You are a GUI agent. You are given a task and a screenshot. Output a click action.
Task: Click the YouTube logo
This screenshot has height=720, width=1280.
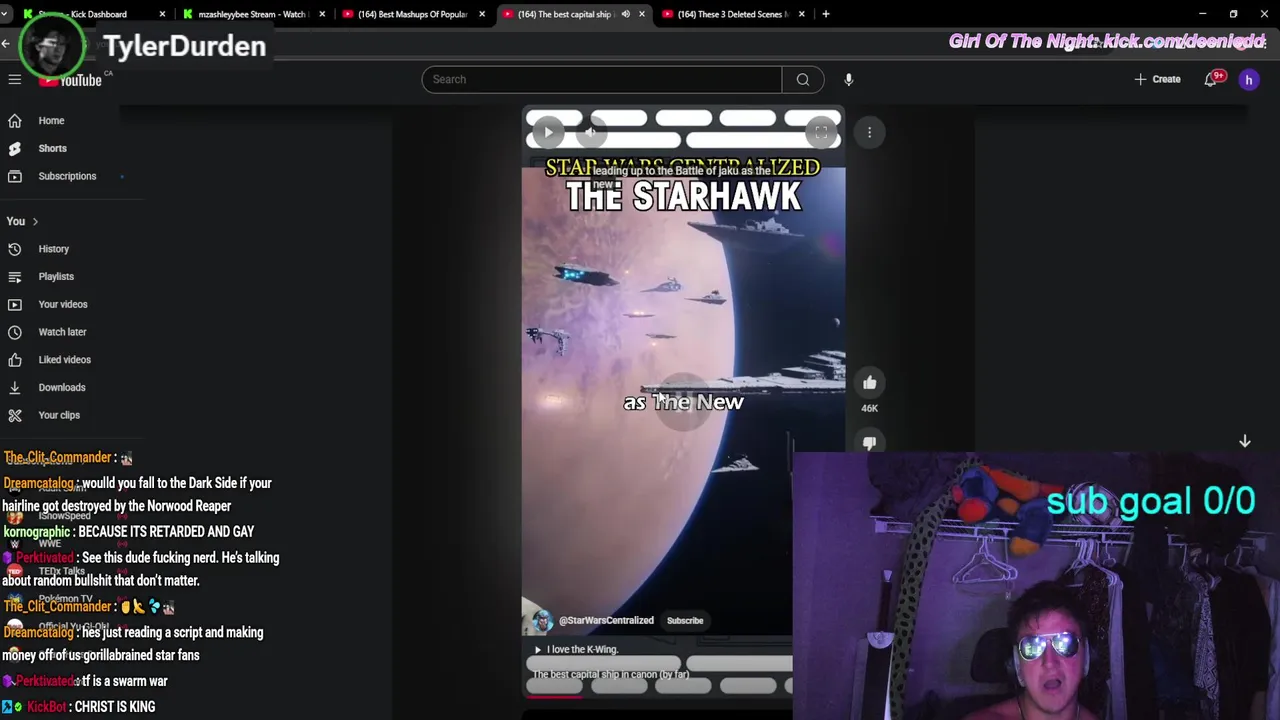tap(72, 80)
